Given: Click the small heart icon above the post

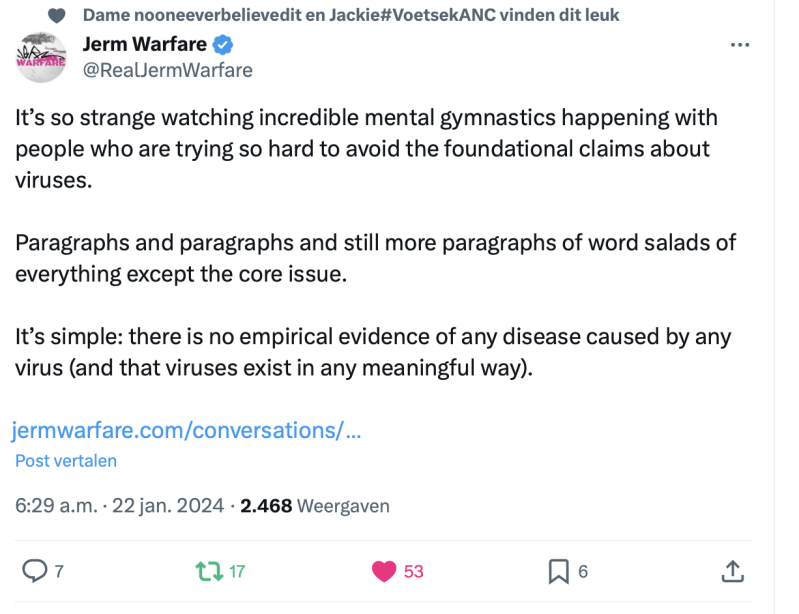Looking at the screenshot, I should (x=57, y=15).
